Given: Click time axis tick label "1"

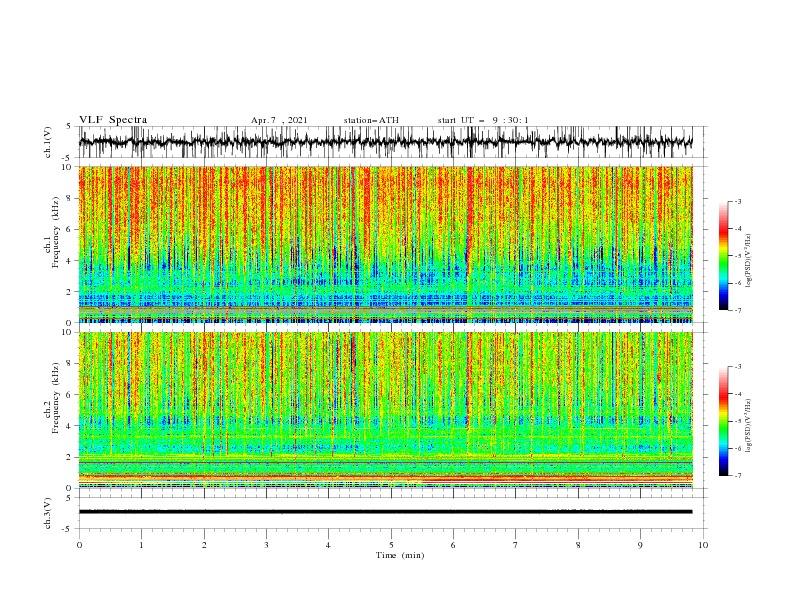Looking at the screenshot, I should (141, 545).
